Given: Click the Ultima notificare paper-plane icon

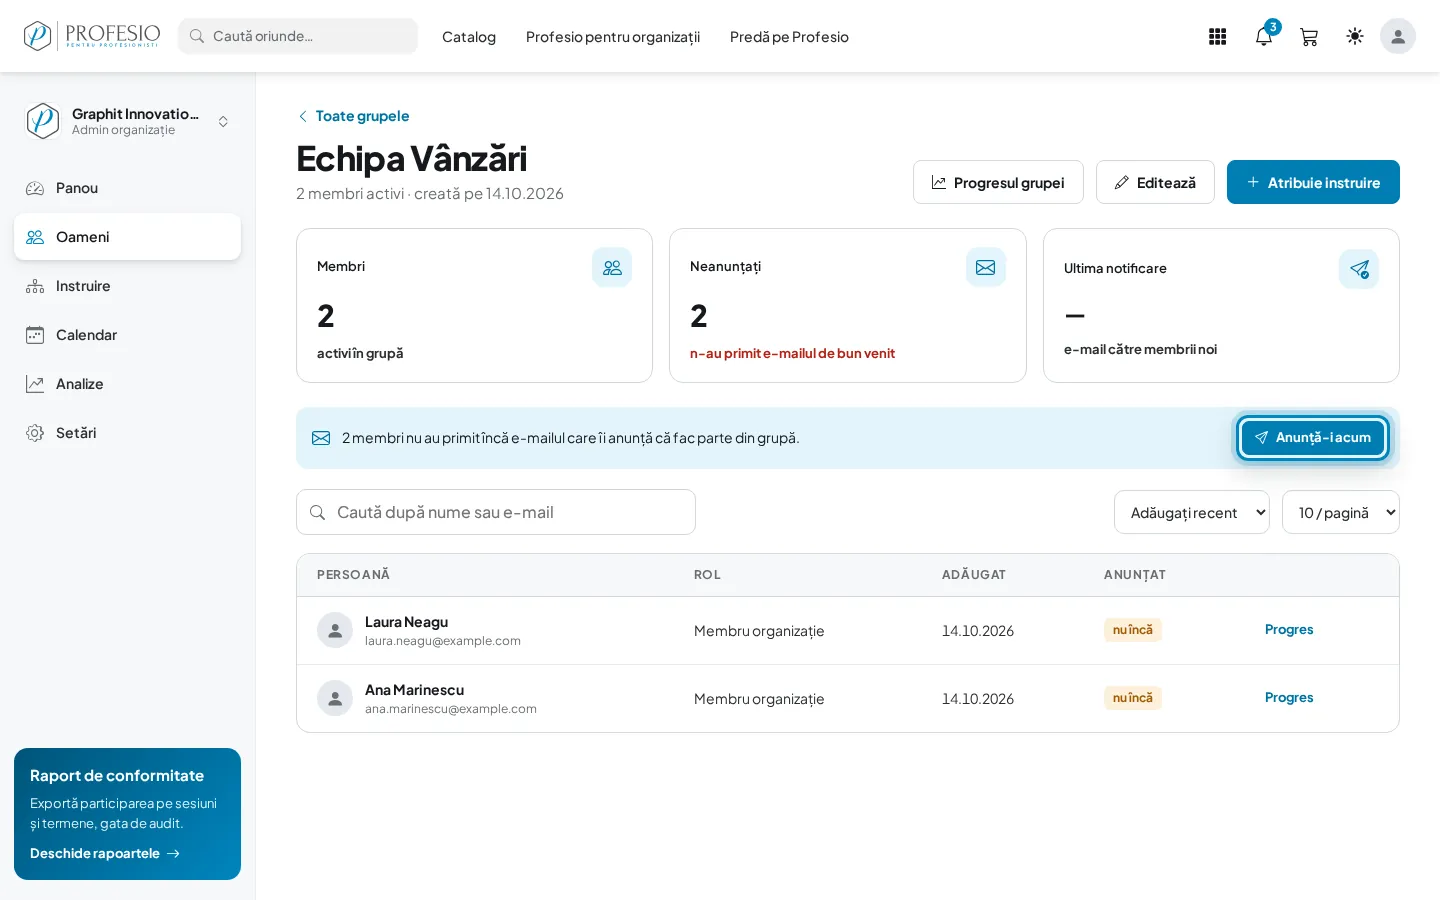Looking at the screenshot, I should (1359, 269).
